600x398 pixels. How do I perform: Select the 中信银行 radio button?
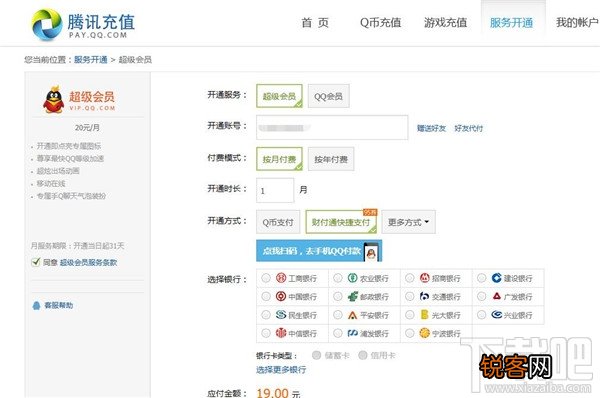tap(266, 333)
